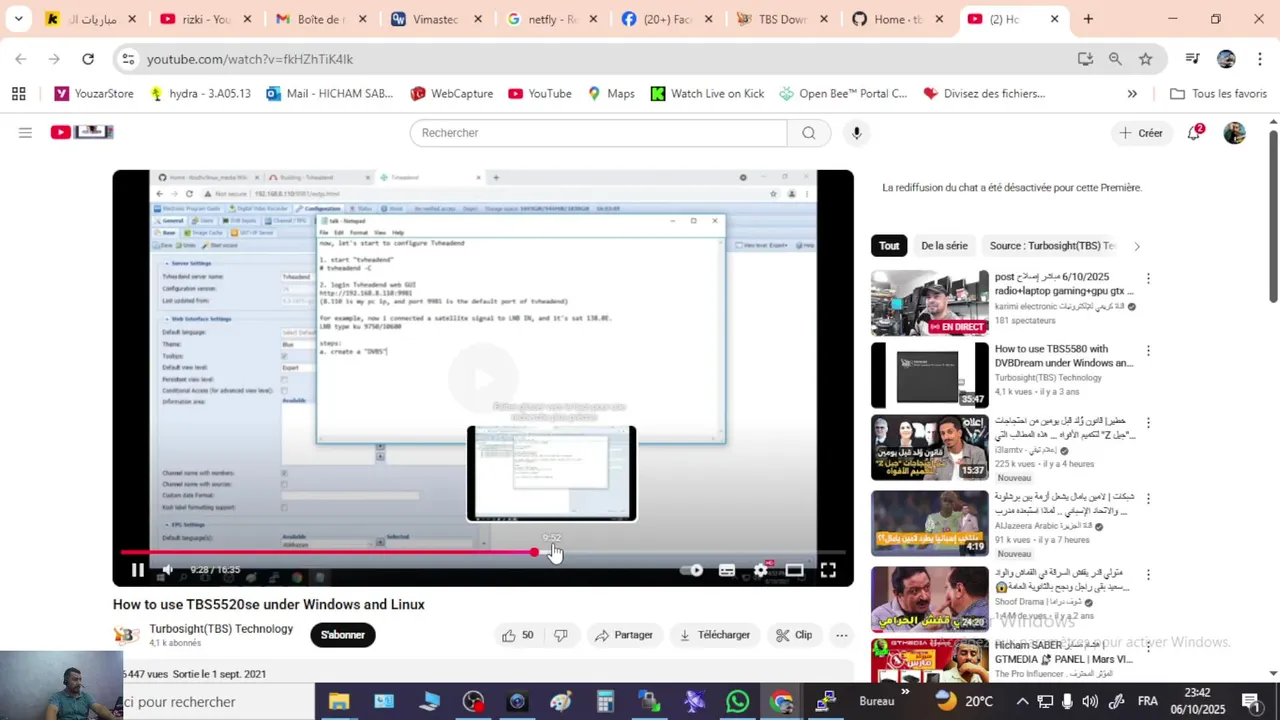Open options for the karimi electronic live video
Image resolution: width=1280 pixels, height=720 pixels.
[1148, 279]
